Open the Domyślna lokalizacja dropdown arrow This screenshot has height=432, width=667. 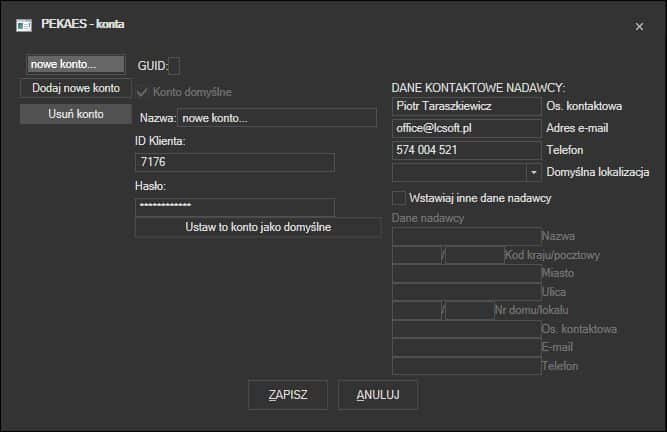(533, 172)
